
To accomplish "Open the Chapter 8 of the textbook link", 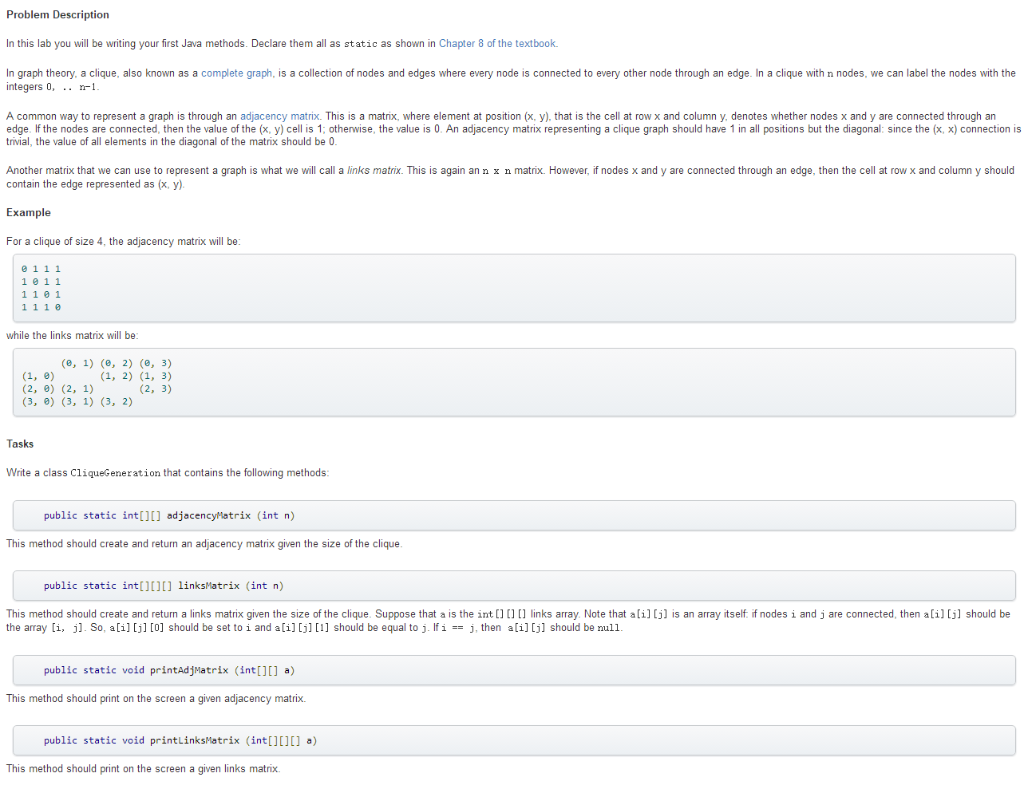I will pos(498,43).
